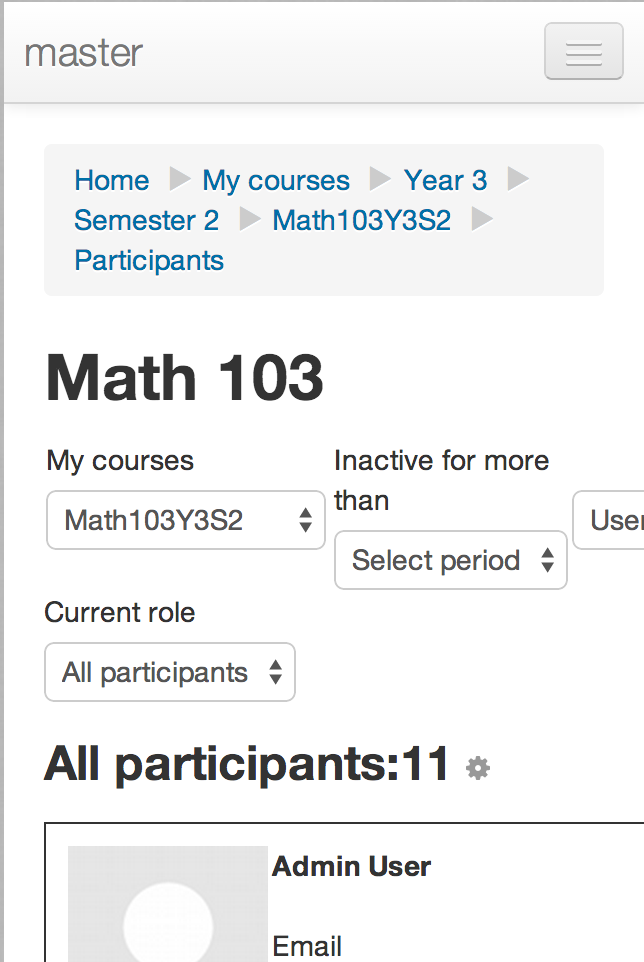Click the arrow separator before Year 3 breadcrumb
Viewport: 644px width, 962px height.
[x=380, y=179]
